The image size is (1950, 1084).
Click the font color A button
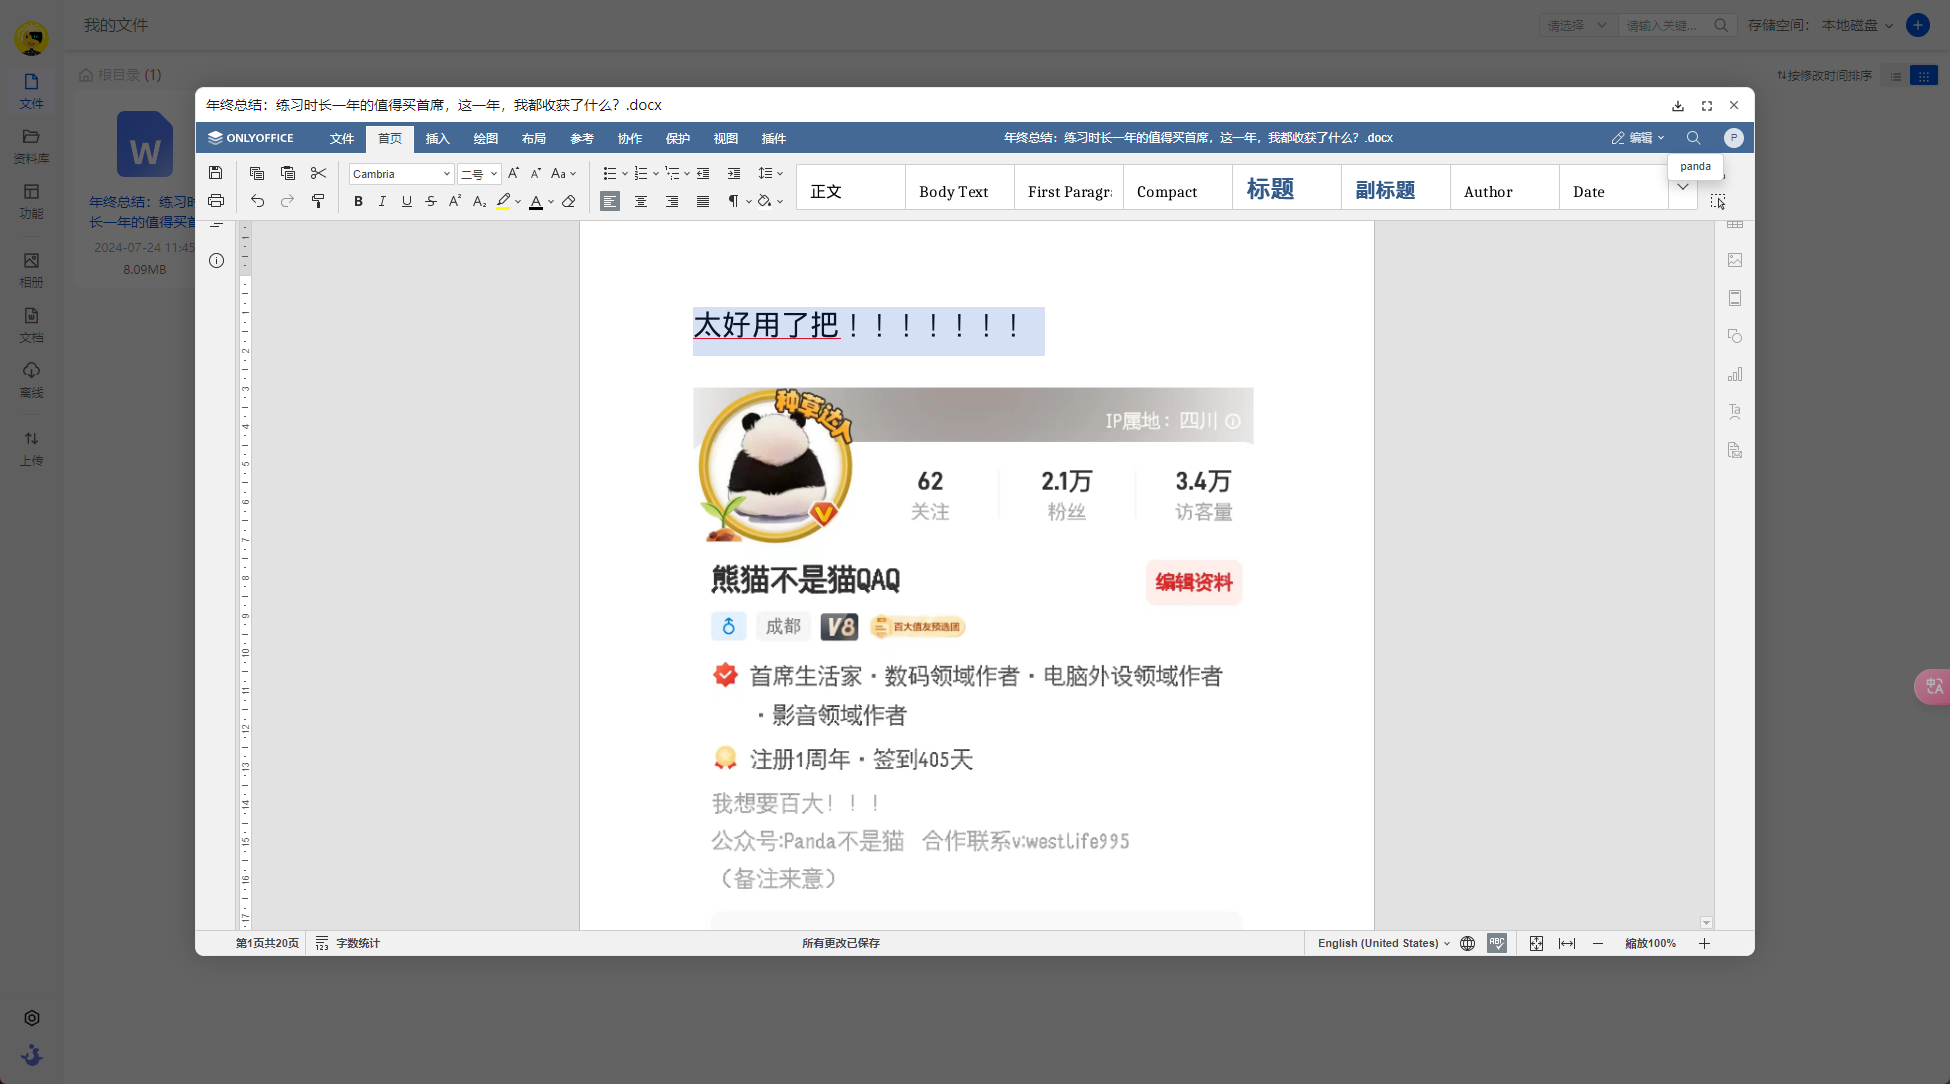tap(536, 201)
